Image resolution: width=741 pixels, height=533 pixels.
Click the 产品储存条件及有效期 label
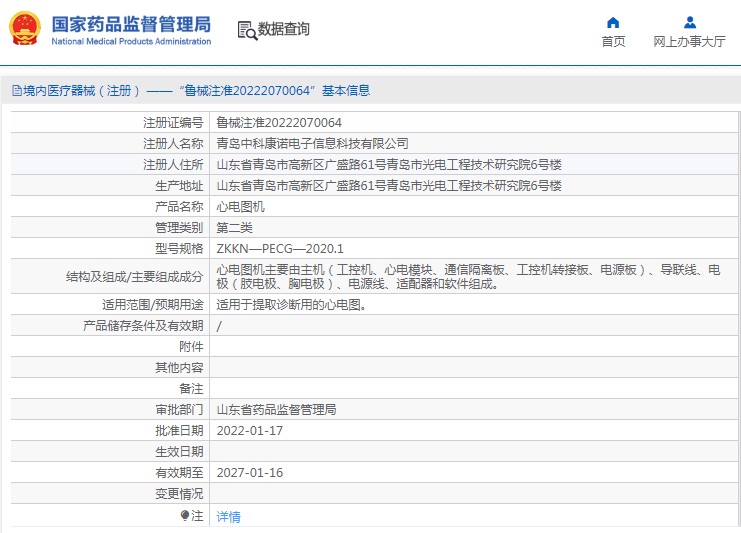coord(143,326)
